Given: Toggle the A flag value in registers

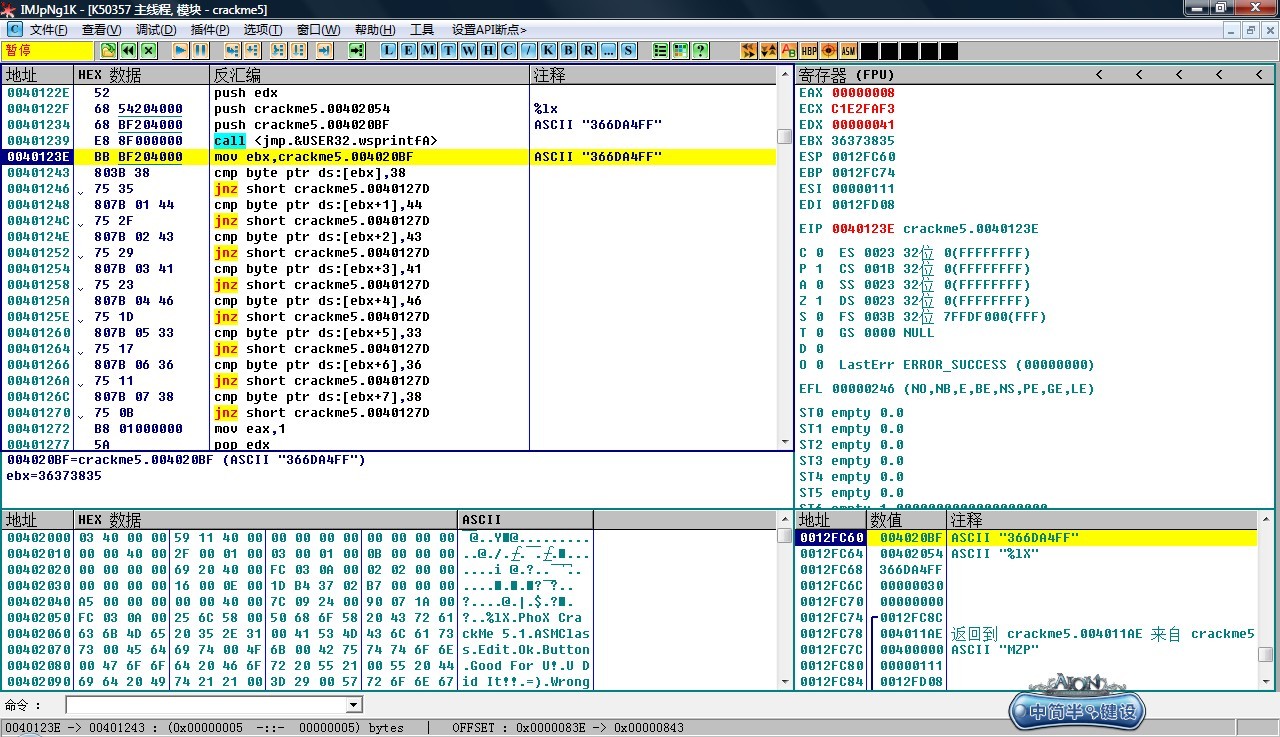Looking at the screenshot, I should 821,285.
